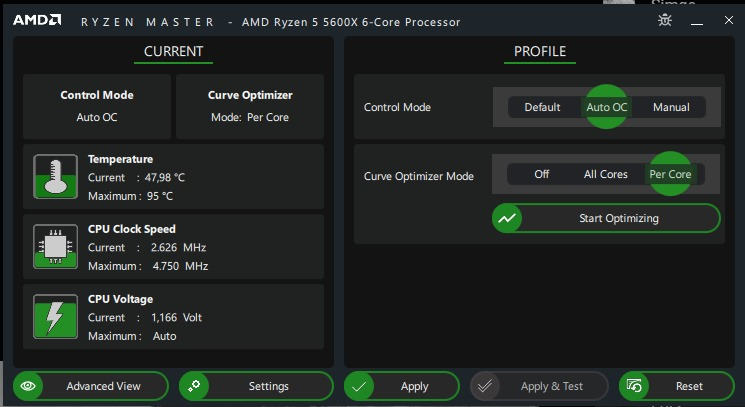The width and height of the screenshot is (745, 407).
Task: Select Auto OC control mode
Action: click(x=606, y=107)
